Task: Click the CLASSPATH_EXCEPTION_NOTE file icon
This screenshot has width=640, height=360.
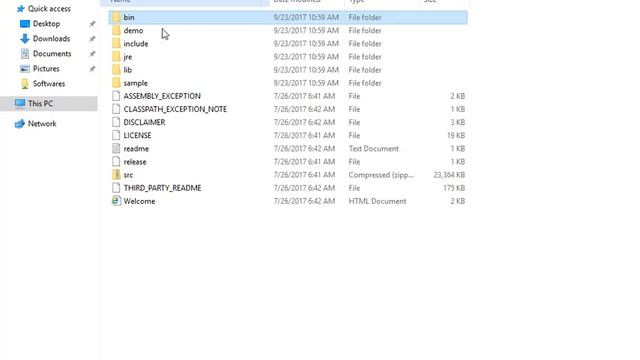Action: pos(116,109)
